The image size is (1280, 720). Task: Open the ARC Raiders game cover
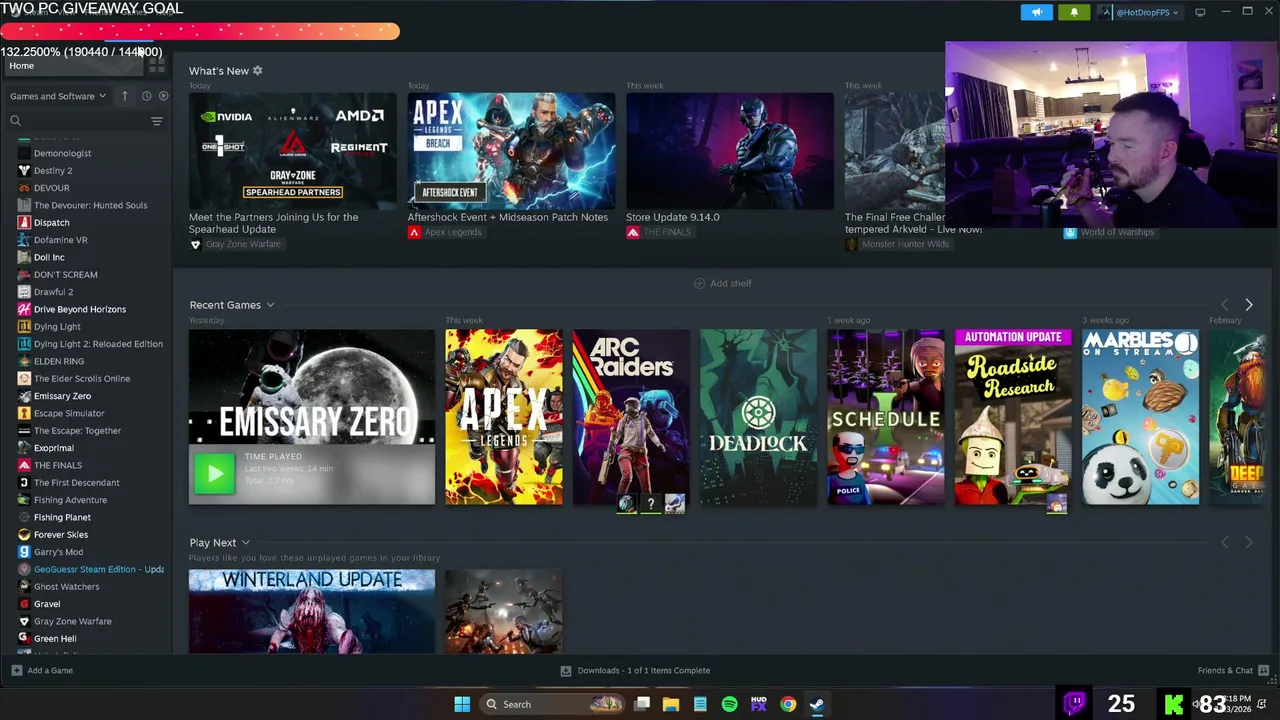[631, 417]
